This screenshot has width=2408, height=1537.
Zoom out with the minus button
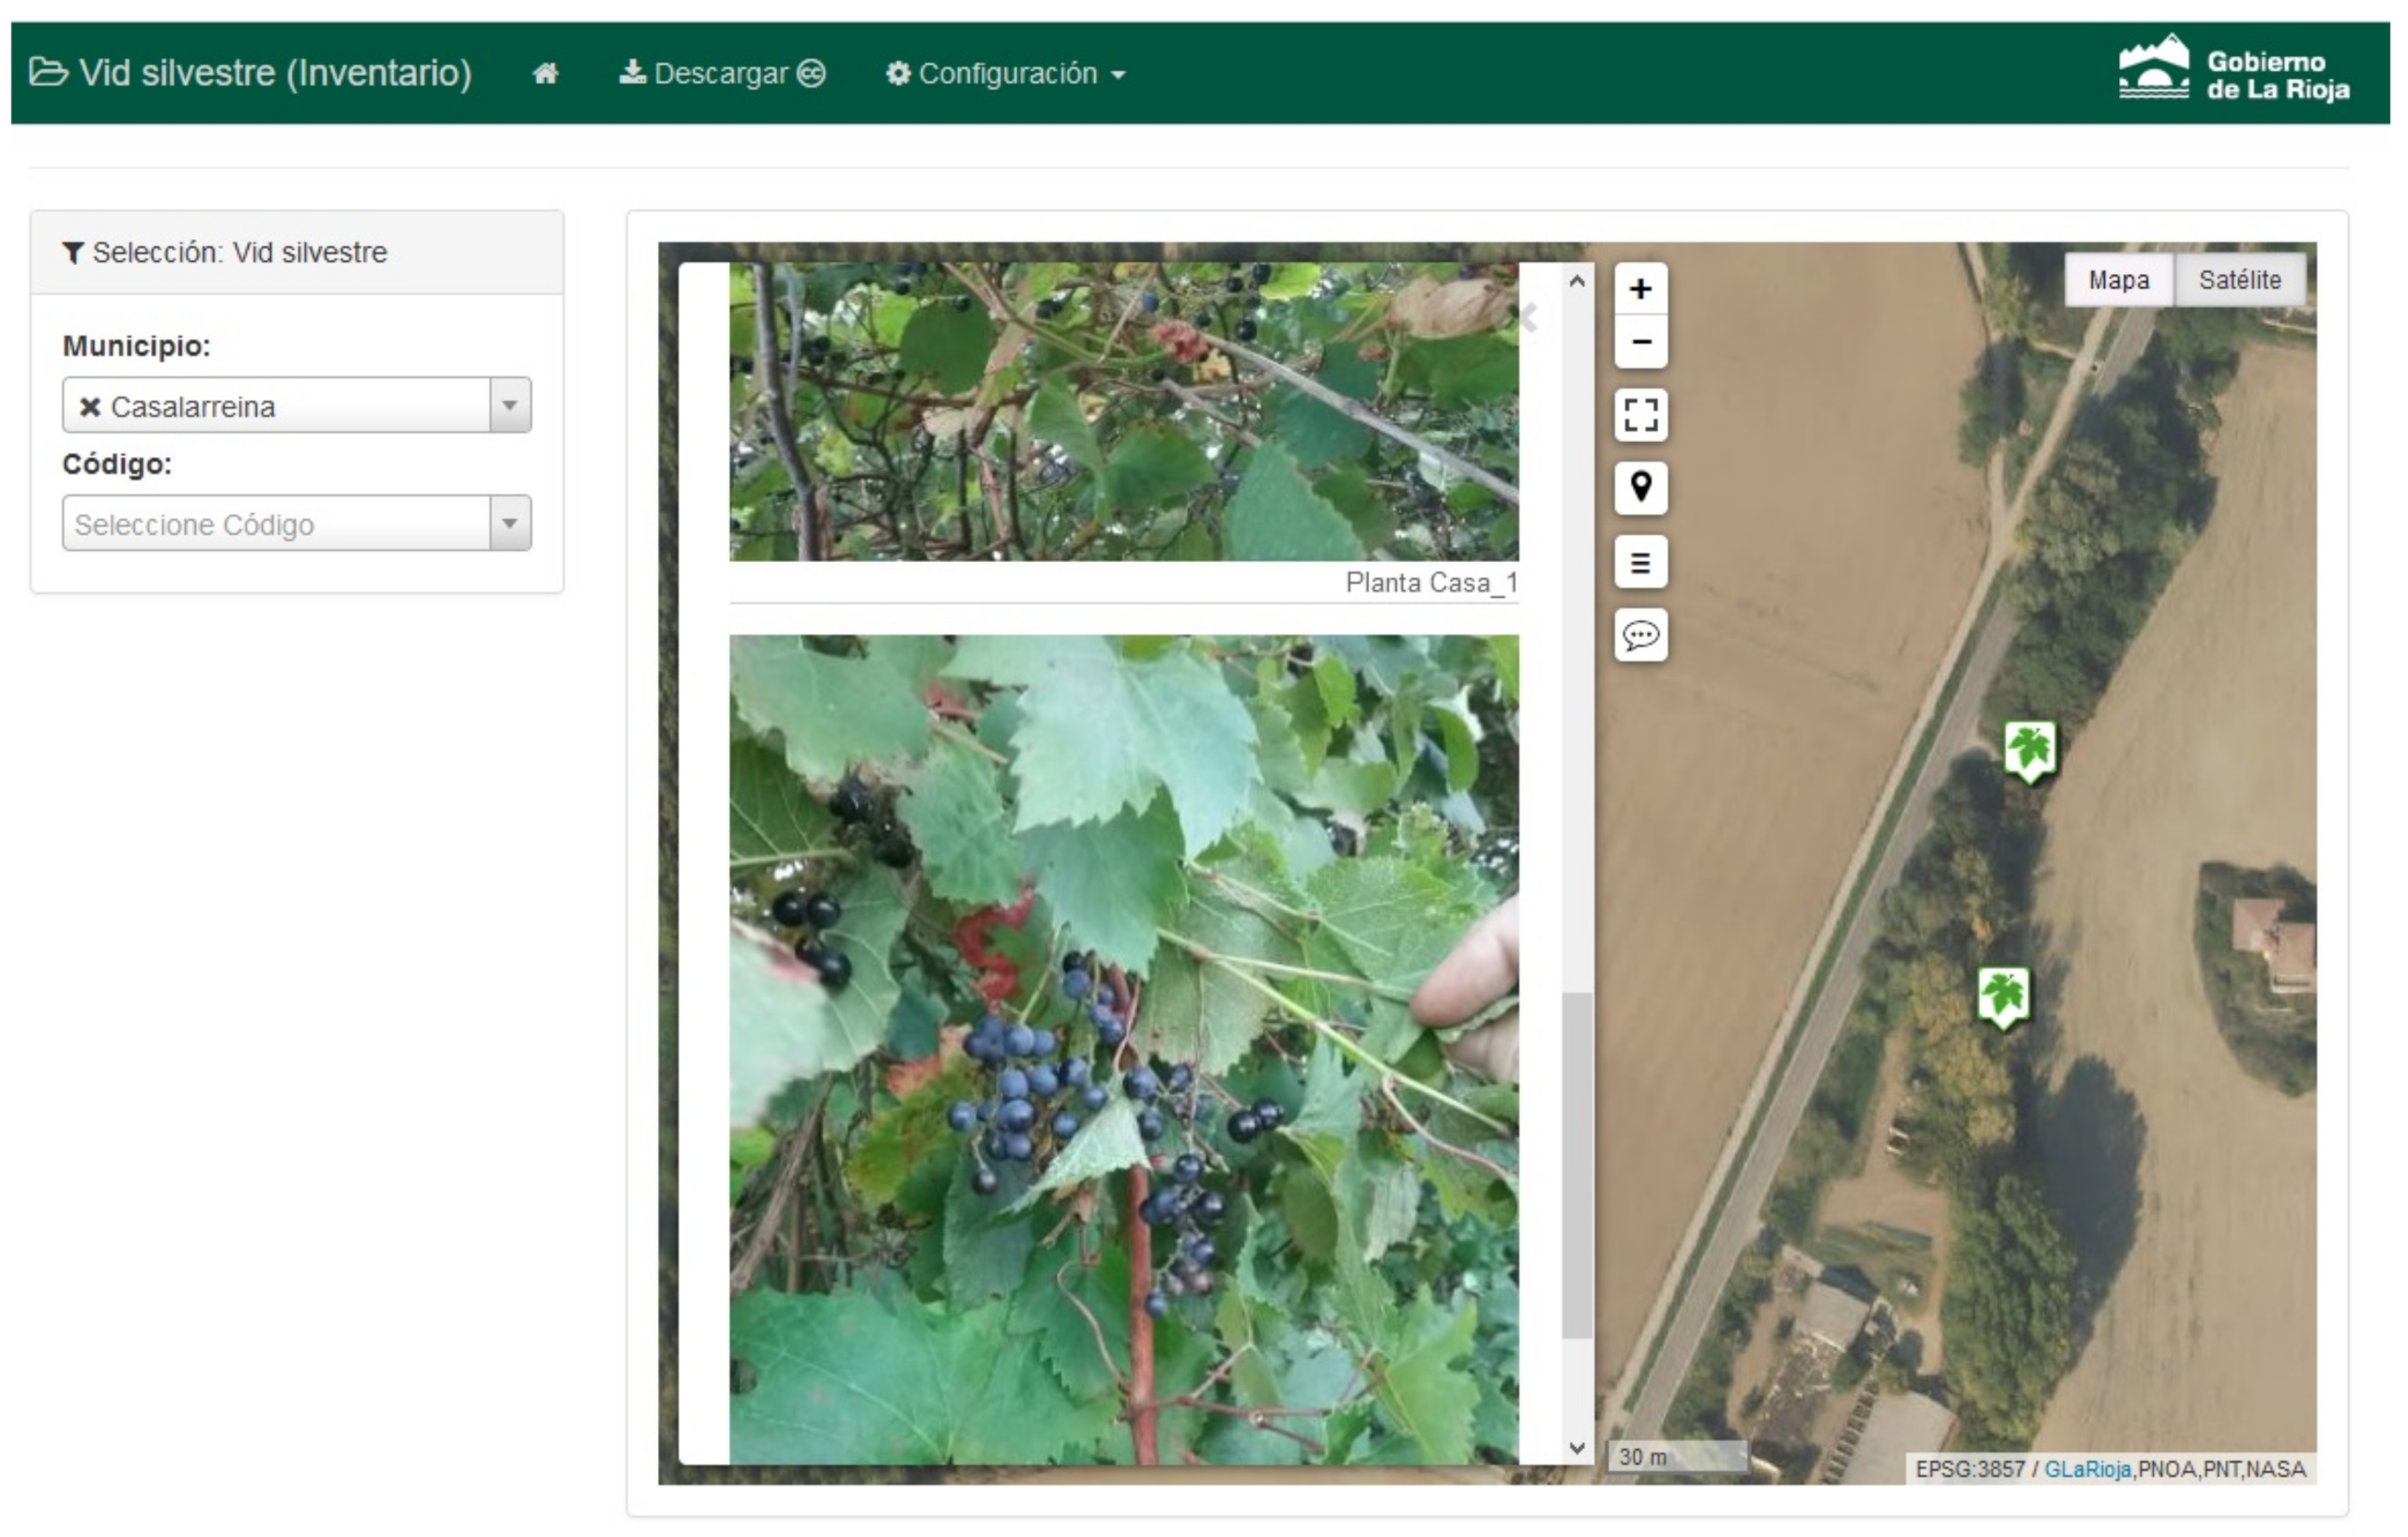coord(1640,342)
